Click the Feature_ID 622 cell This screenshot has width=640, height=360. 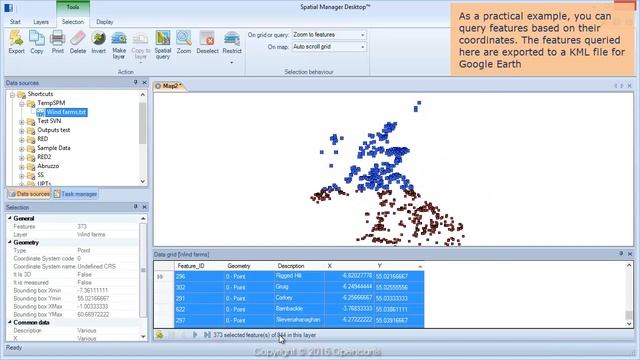click(x=199, y=309)
